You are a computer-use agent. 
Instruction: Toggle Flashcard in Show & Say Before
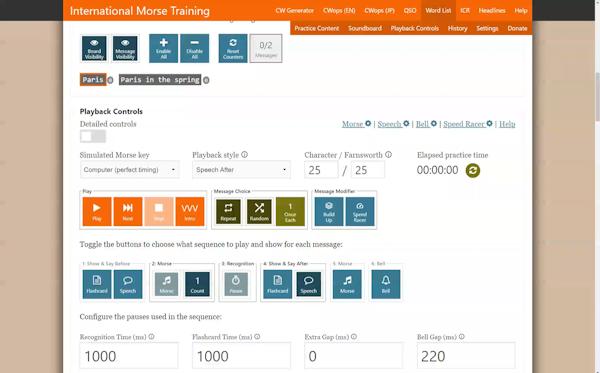coord(97,284)
